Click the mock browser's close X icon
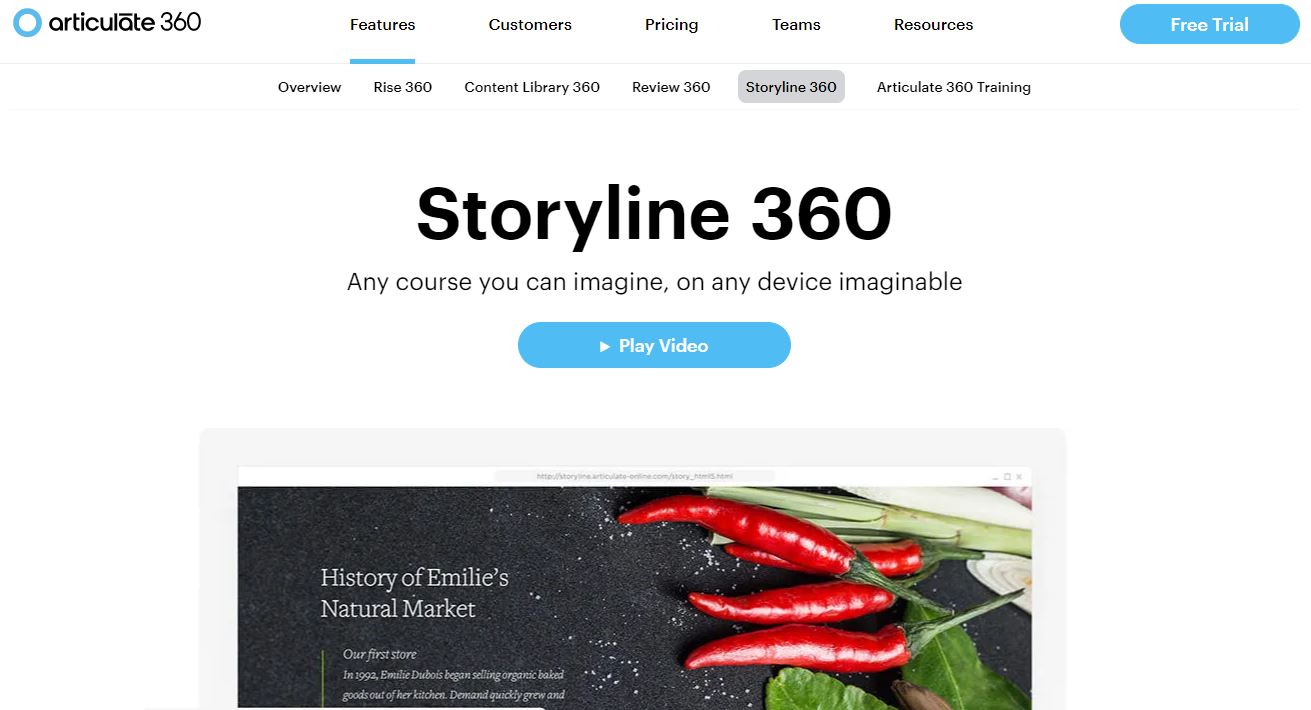This screenshot has width=1311, height=710. [1019, 476]
